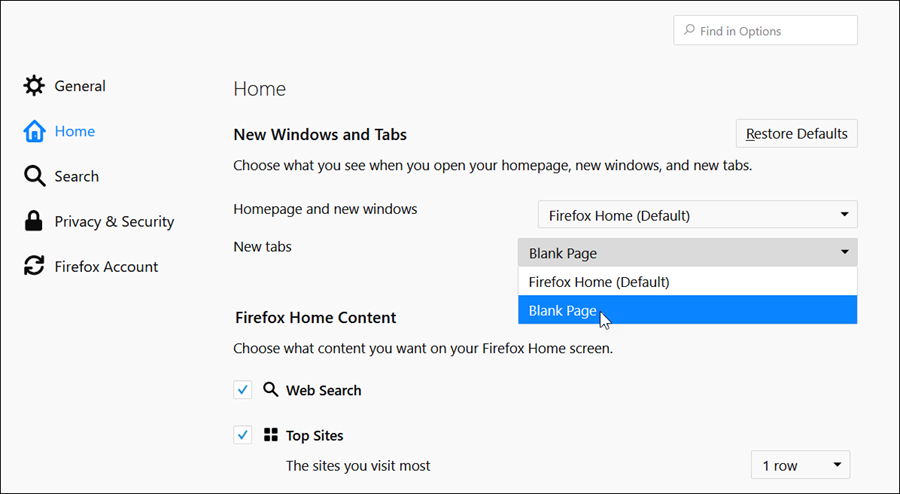Click the sidebar Search magnifier icon
900x494 pixels.
34,176
